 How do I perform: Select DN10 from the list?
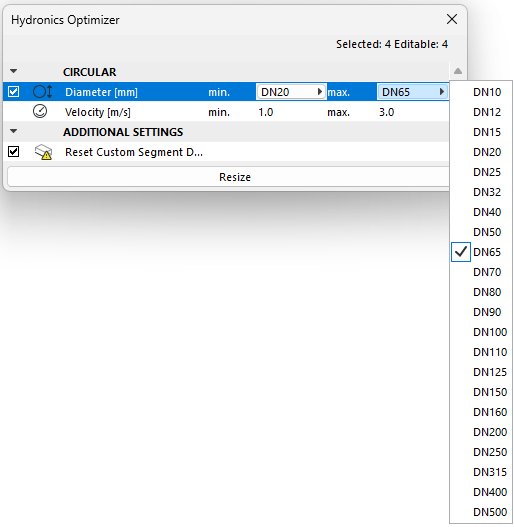(x=481, y=92)
